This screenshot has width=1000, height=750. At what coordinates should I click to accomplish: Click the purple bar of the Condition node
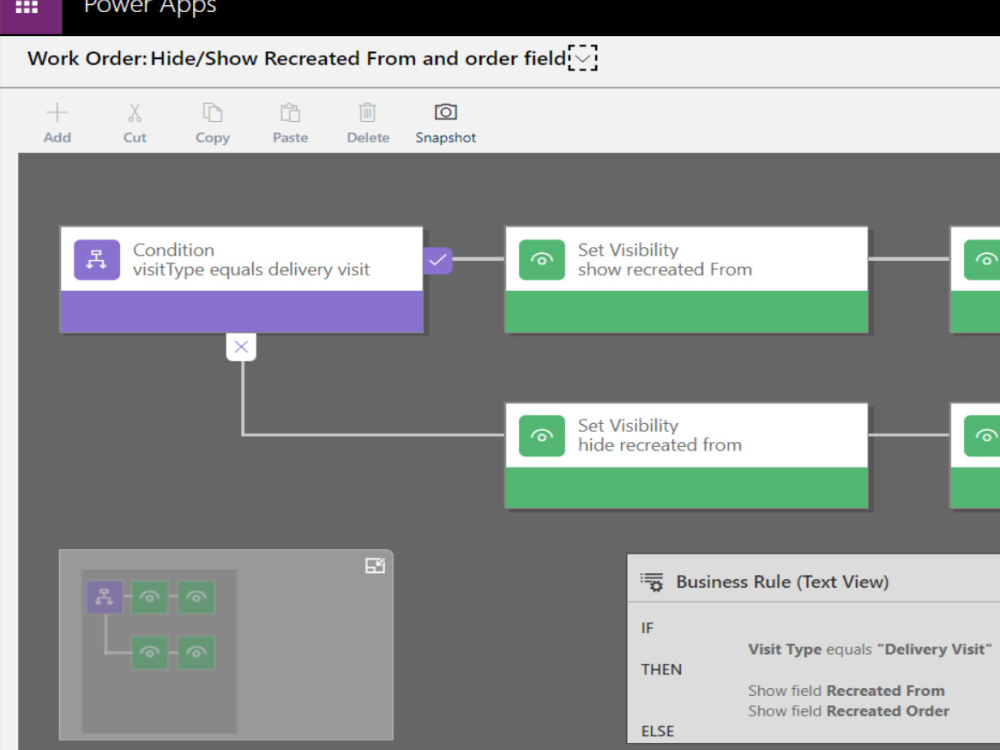242,312
